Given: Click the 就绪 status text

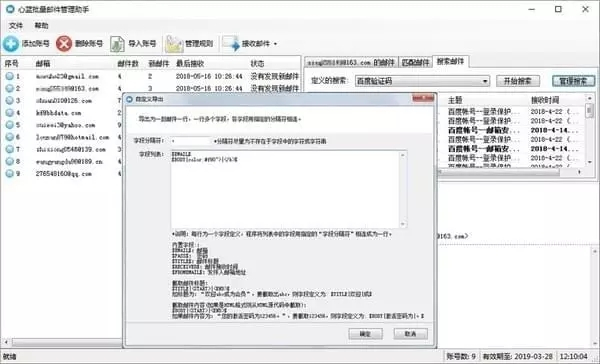Looking at the screenshot, I should click(x=10, y=356).
